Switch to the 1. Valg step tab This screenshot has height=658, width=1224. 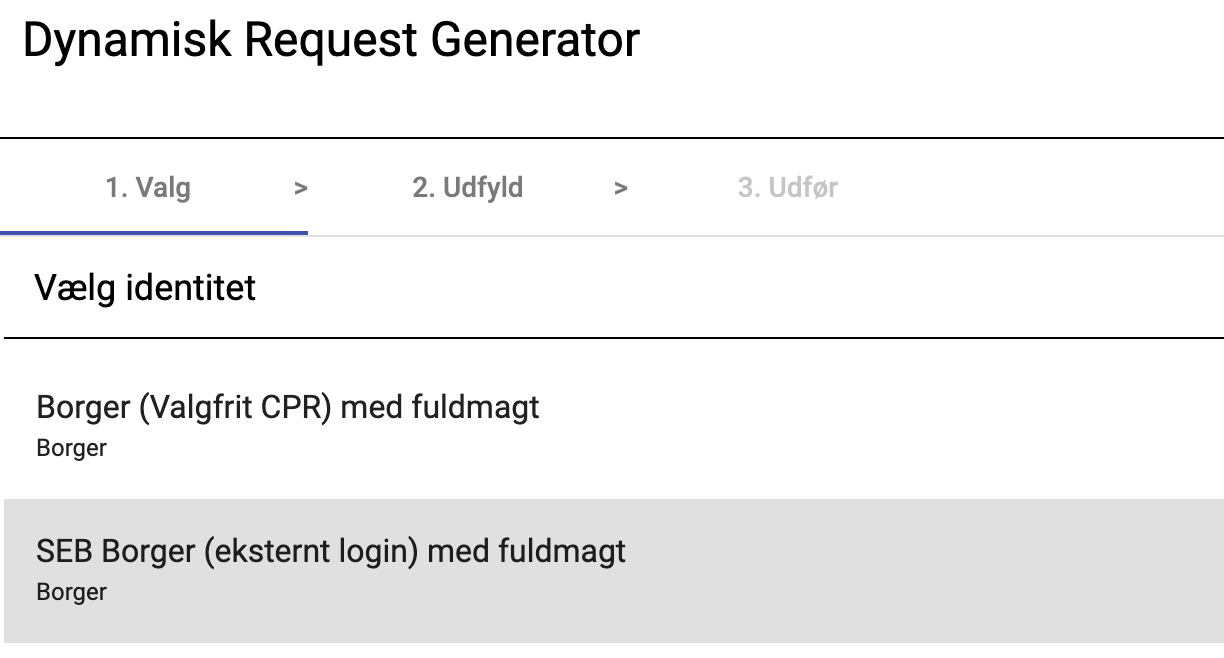pos(148,188)
